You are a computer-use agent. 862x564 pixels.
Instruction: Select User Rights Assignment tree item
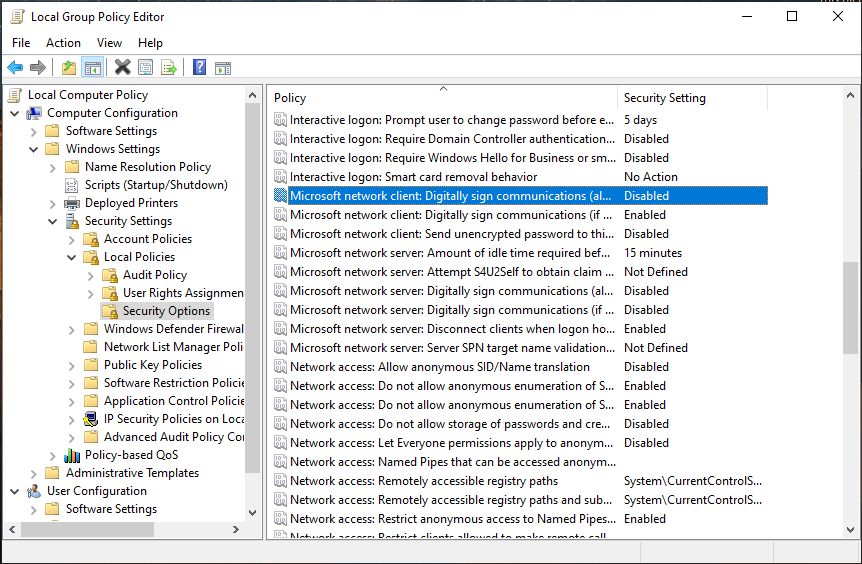[x=183, y=293]
